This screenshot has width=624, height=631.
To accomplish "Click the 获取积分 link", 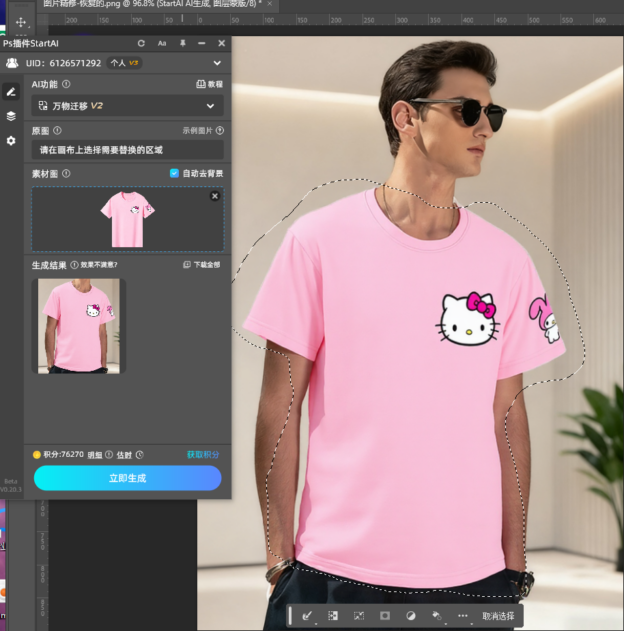I will tap(203, 454).
